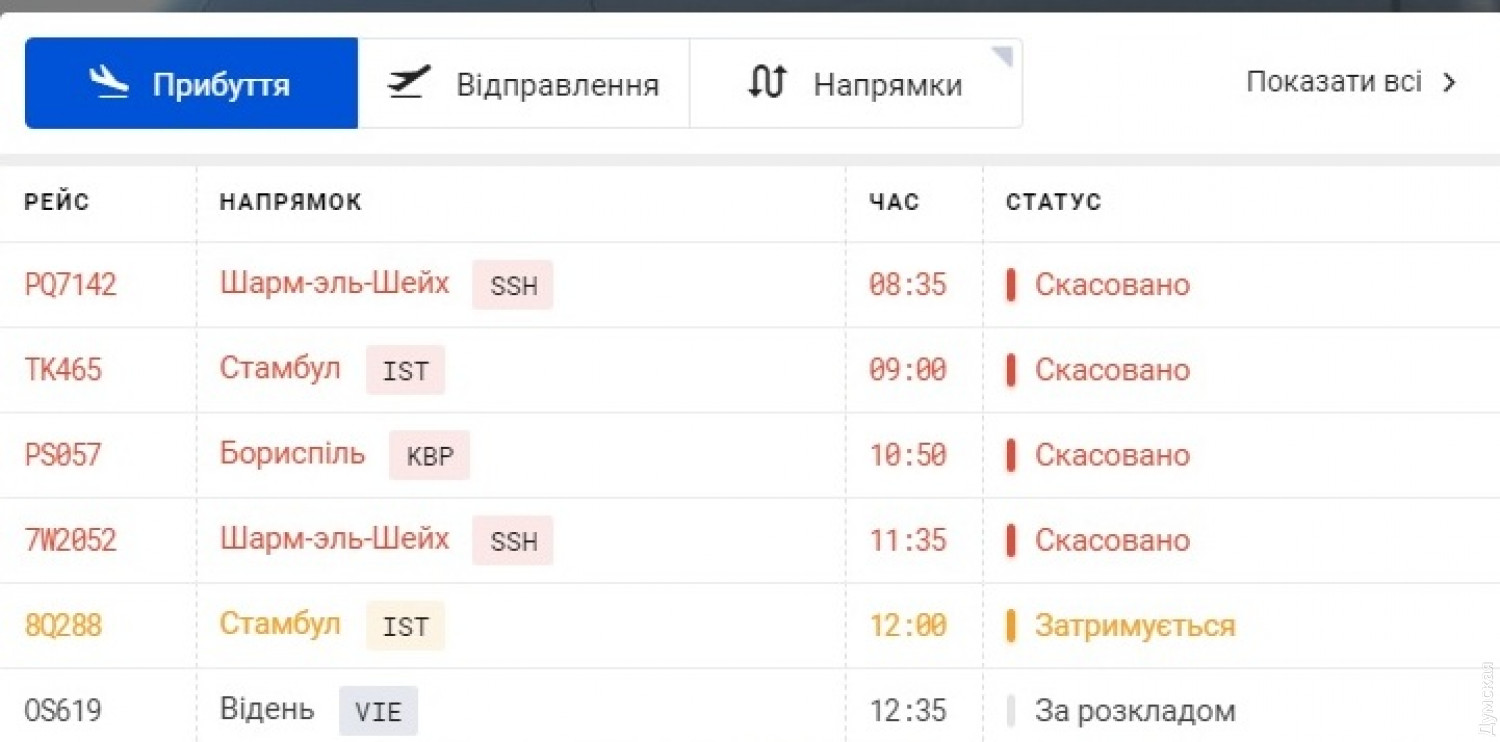
Task: Click the arrivals plane icon
Action: [109, 83]
